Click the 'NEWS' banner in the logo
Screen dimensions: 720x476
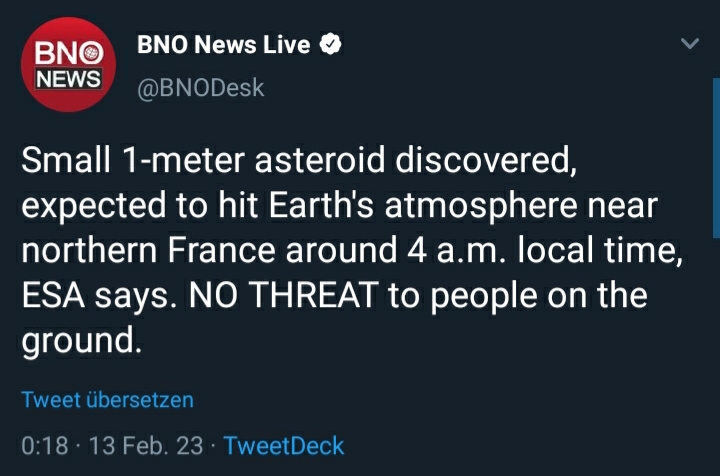69,78
